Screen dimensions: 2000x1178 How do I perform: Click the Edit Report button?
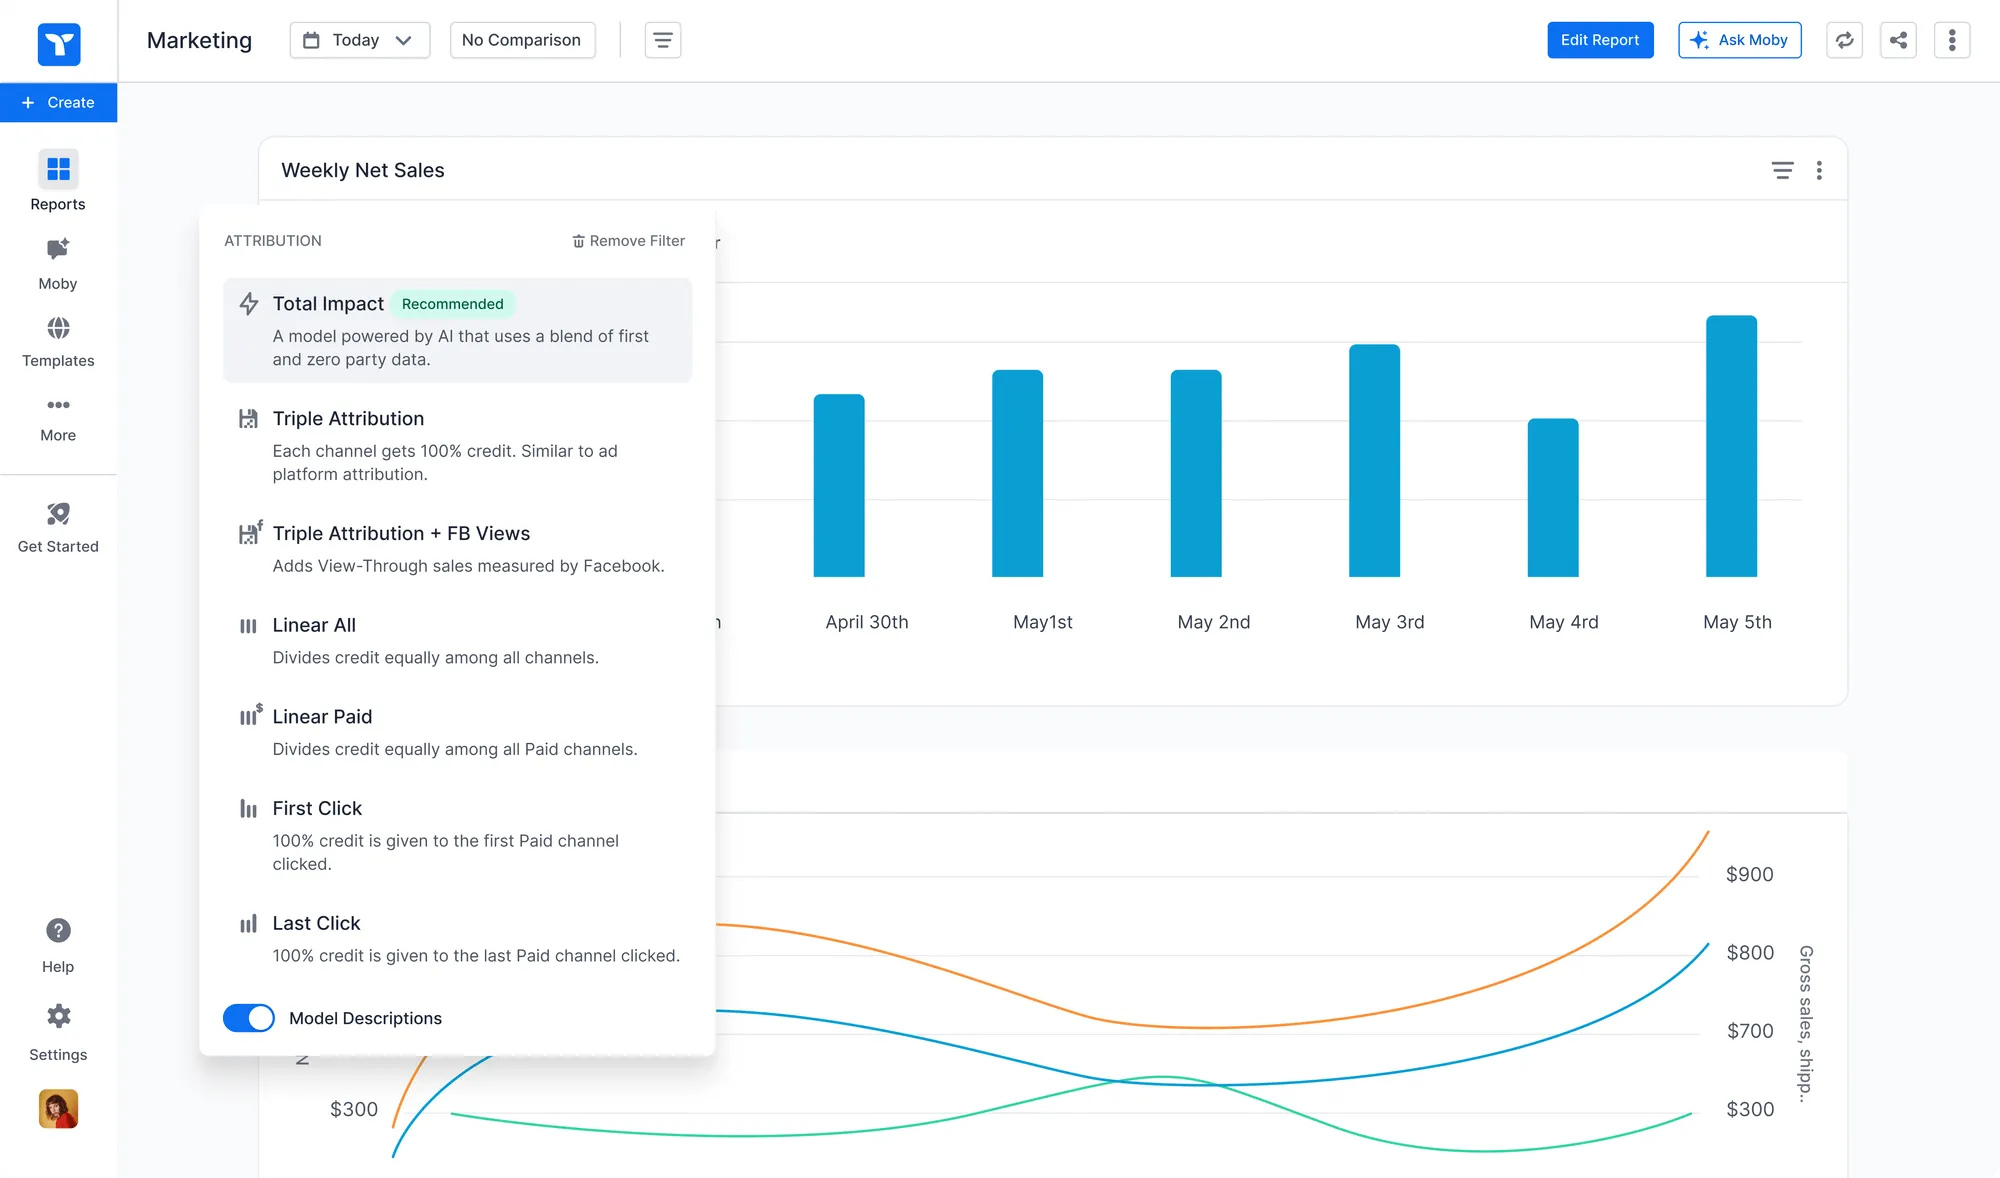tap(1599, 40)
